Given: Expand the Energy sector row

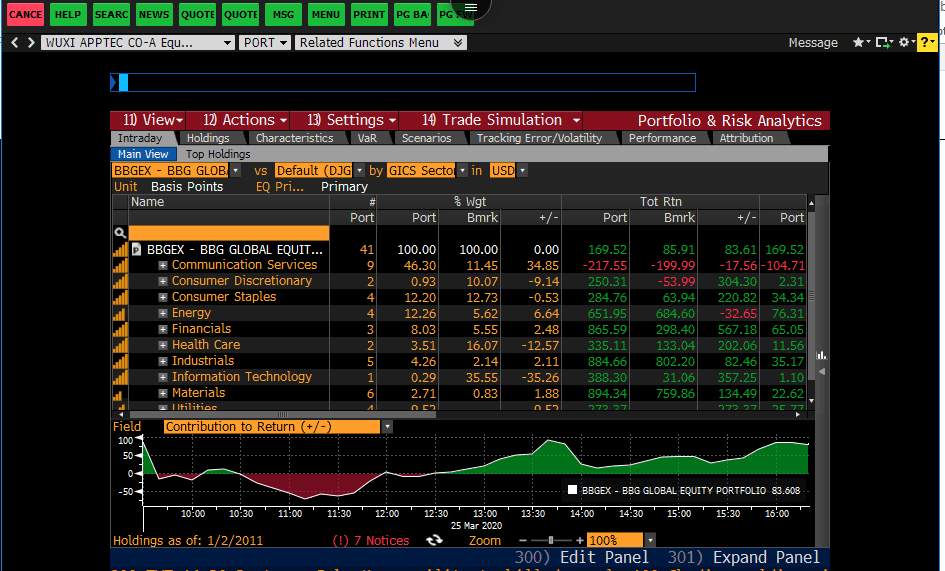Looking at the screenshot, I should click(163, 314).
